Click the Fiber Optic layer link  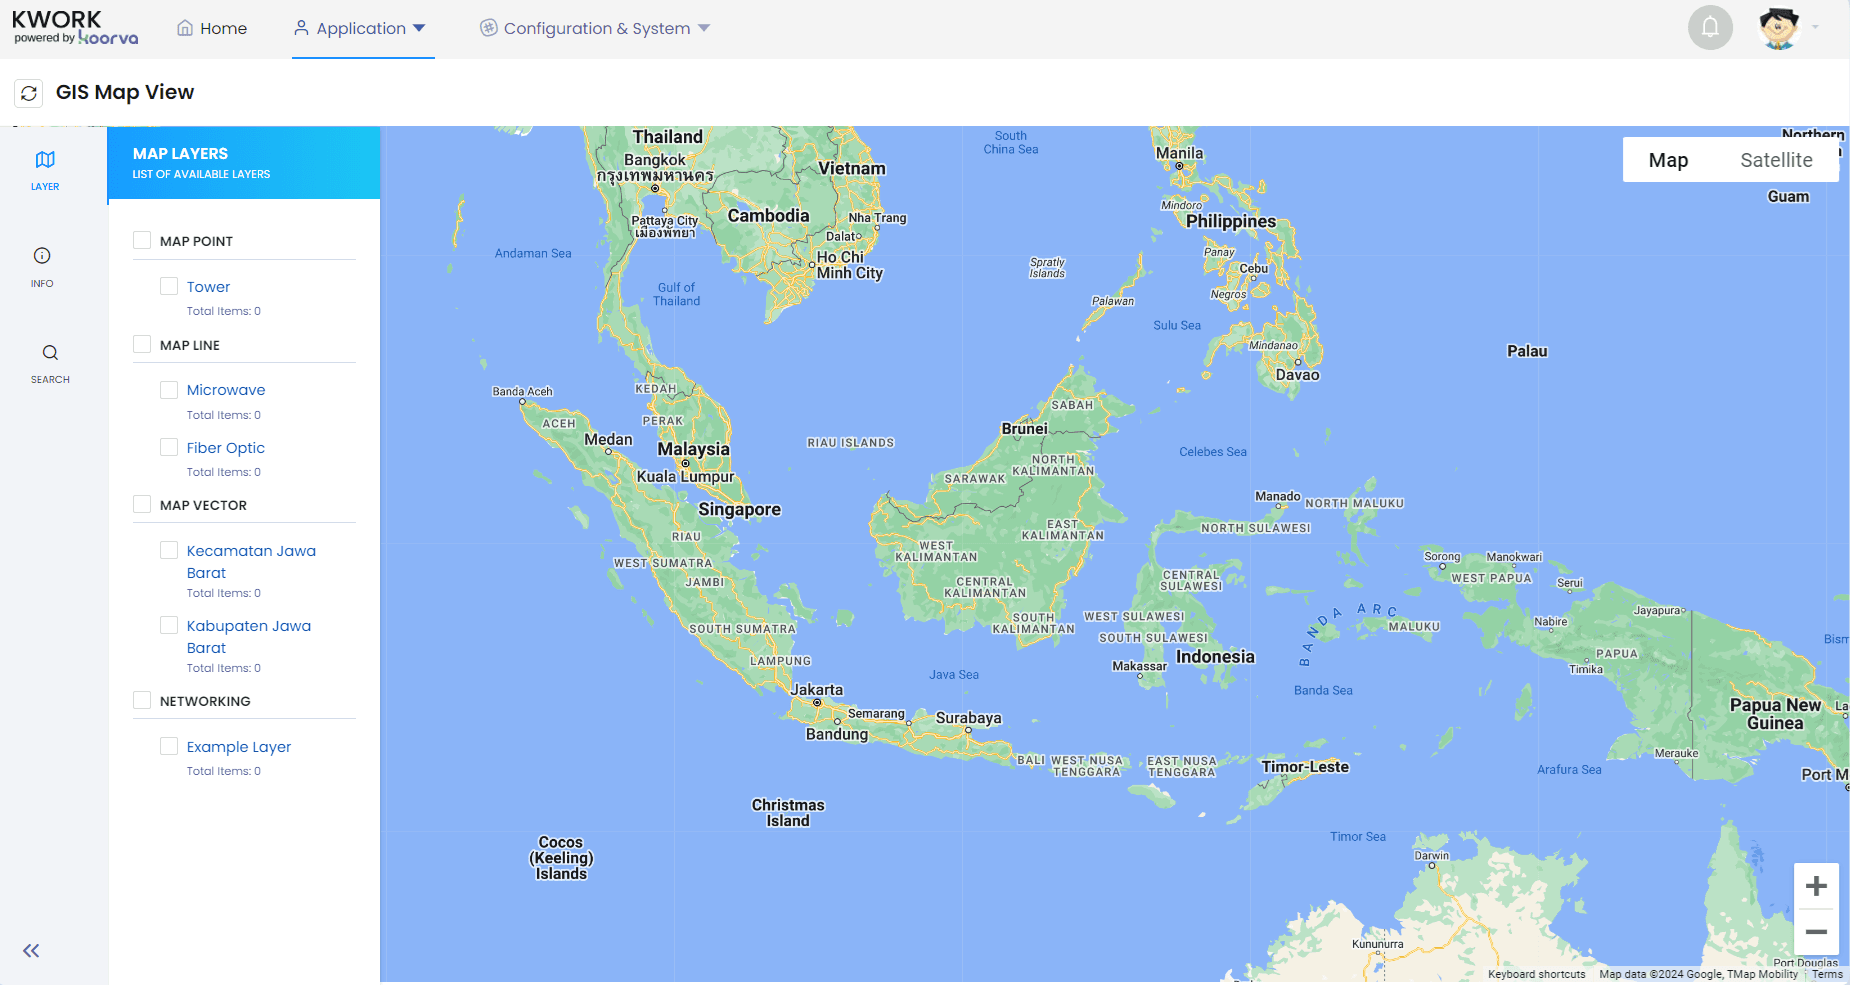(226, 448)
